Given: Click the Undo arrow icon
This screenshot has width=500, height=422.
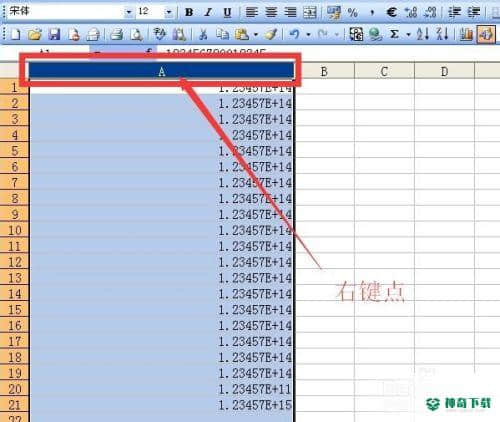Looking at the screenshot, I should click(294, 34).
